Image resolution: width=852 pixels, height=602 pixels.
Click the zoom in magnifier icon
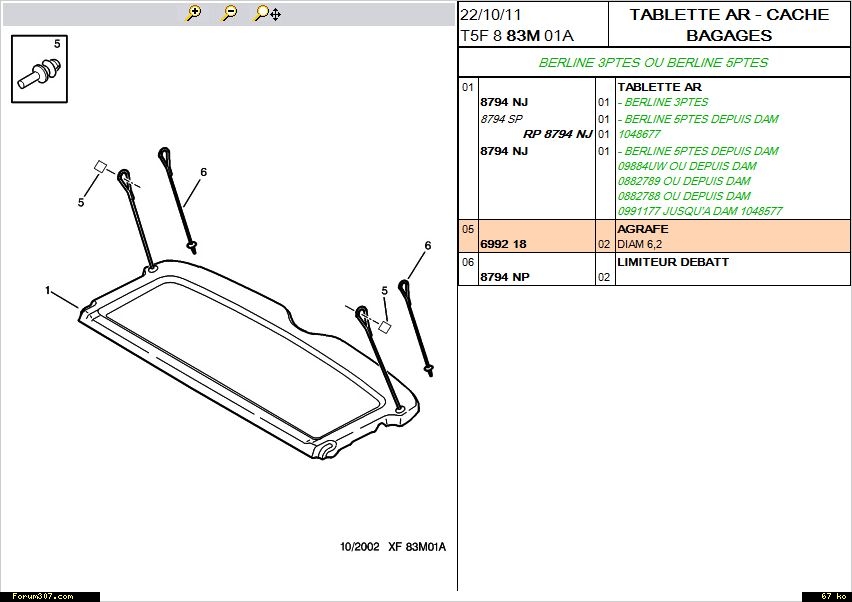(194, 13)
